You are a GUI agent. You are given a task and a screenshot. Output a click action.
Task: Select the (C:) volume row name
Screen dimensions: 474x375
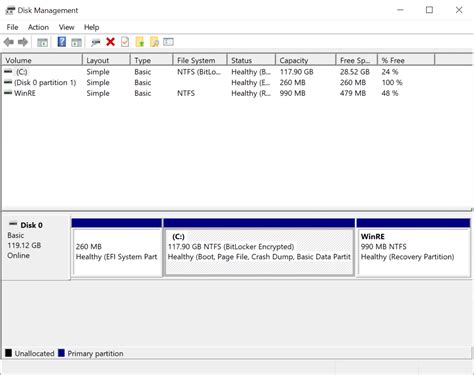pyautogui.click(x=22, y=72)
